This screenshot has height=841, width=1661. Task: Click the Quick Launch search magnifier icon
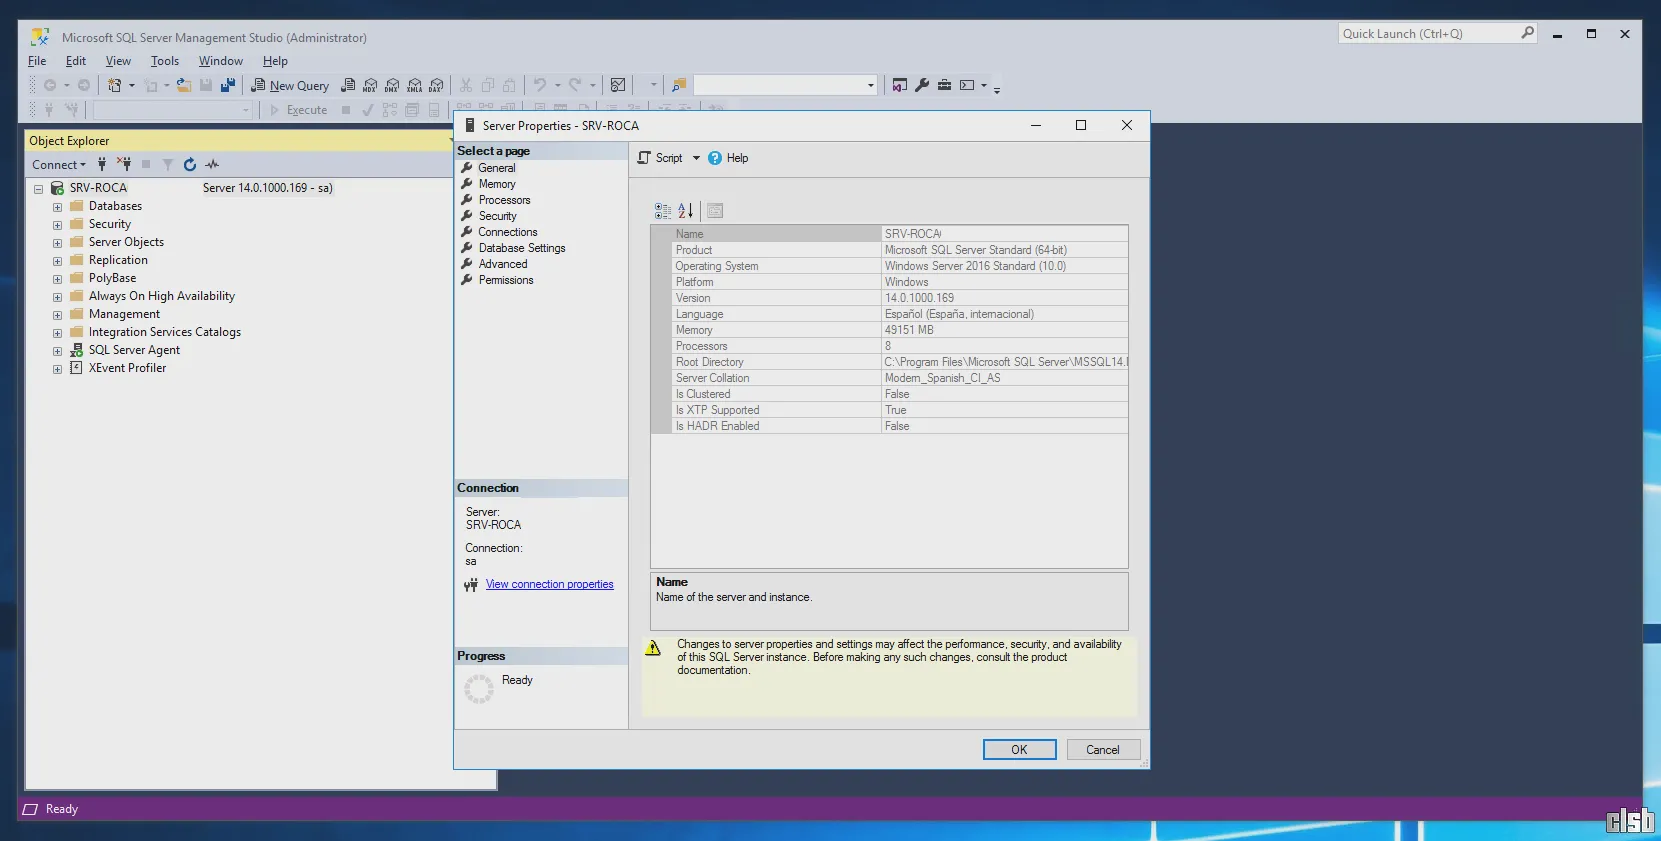click(1527, 33)
